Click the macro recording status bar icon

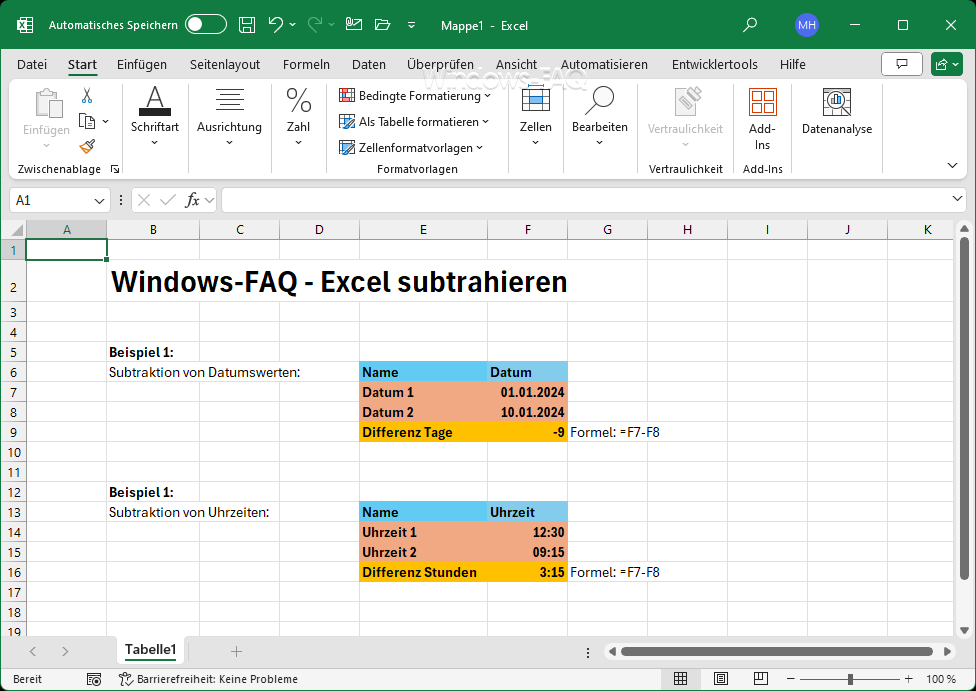[93, 679]
